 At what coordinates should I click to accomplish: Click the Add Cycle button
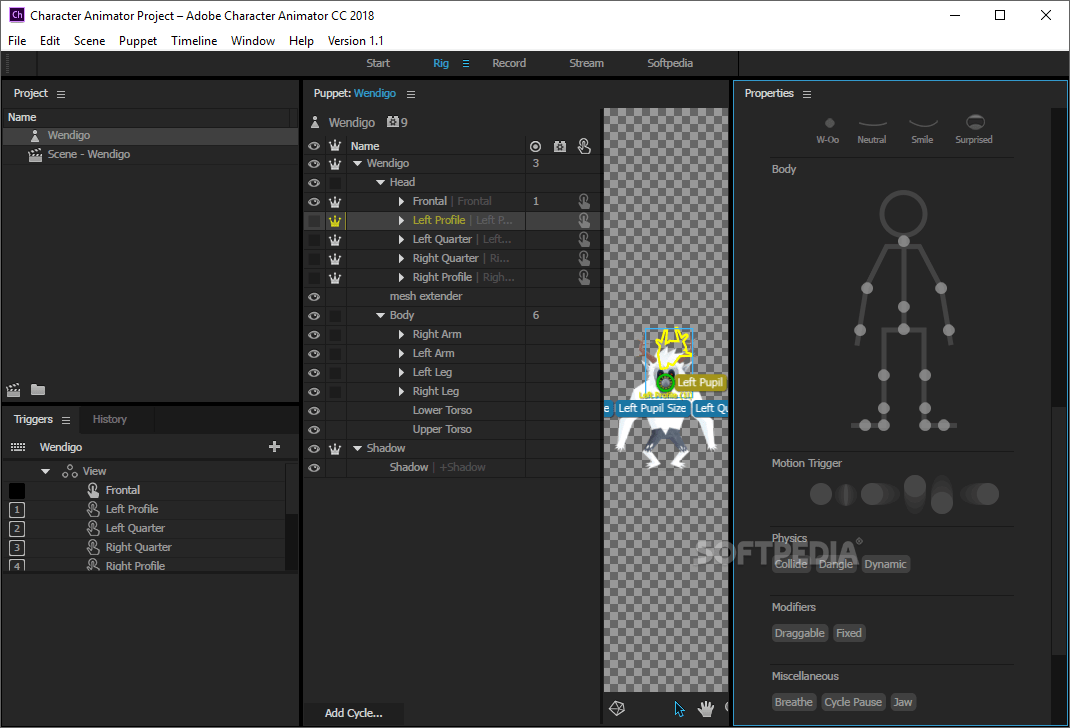(351, 713)
